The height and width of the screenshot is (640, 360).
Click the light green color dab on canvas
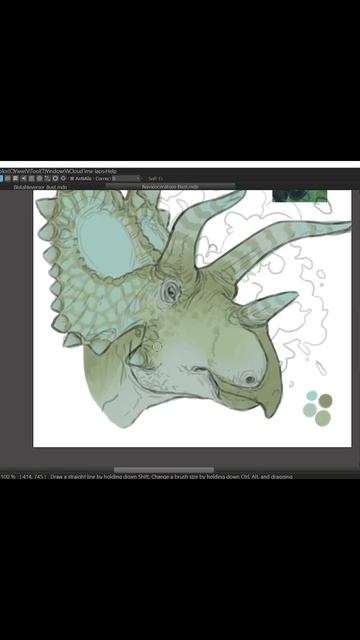tap(323, 418)
